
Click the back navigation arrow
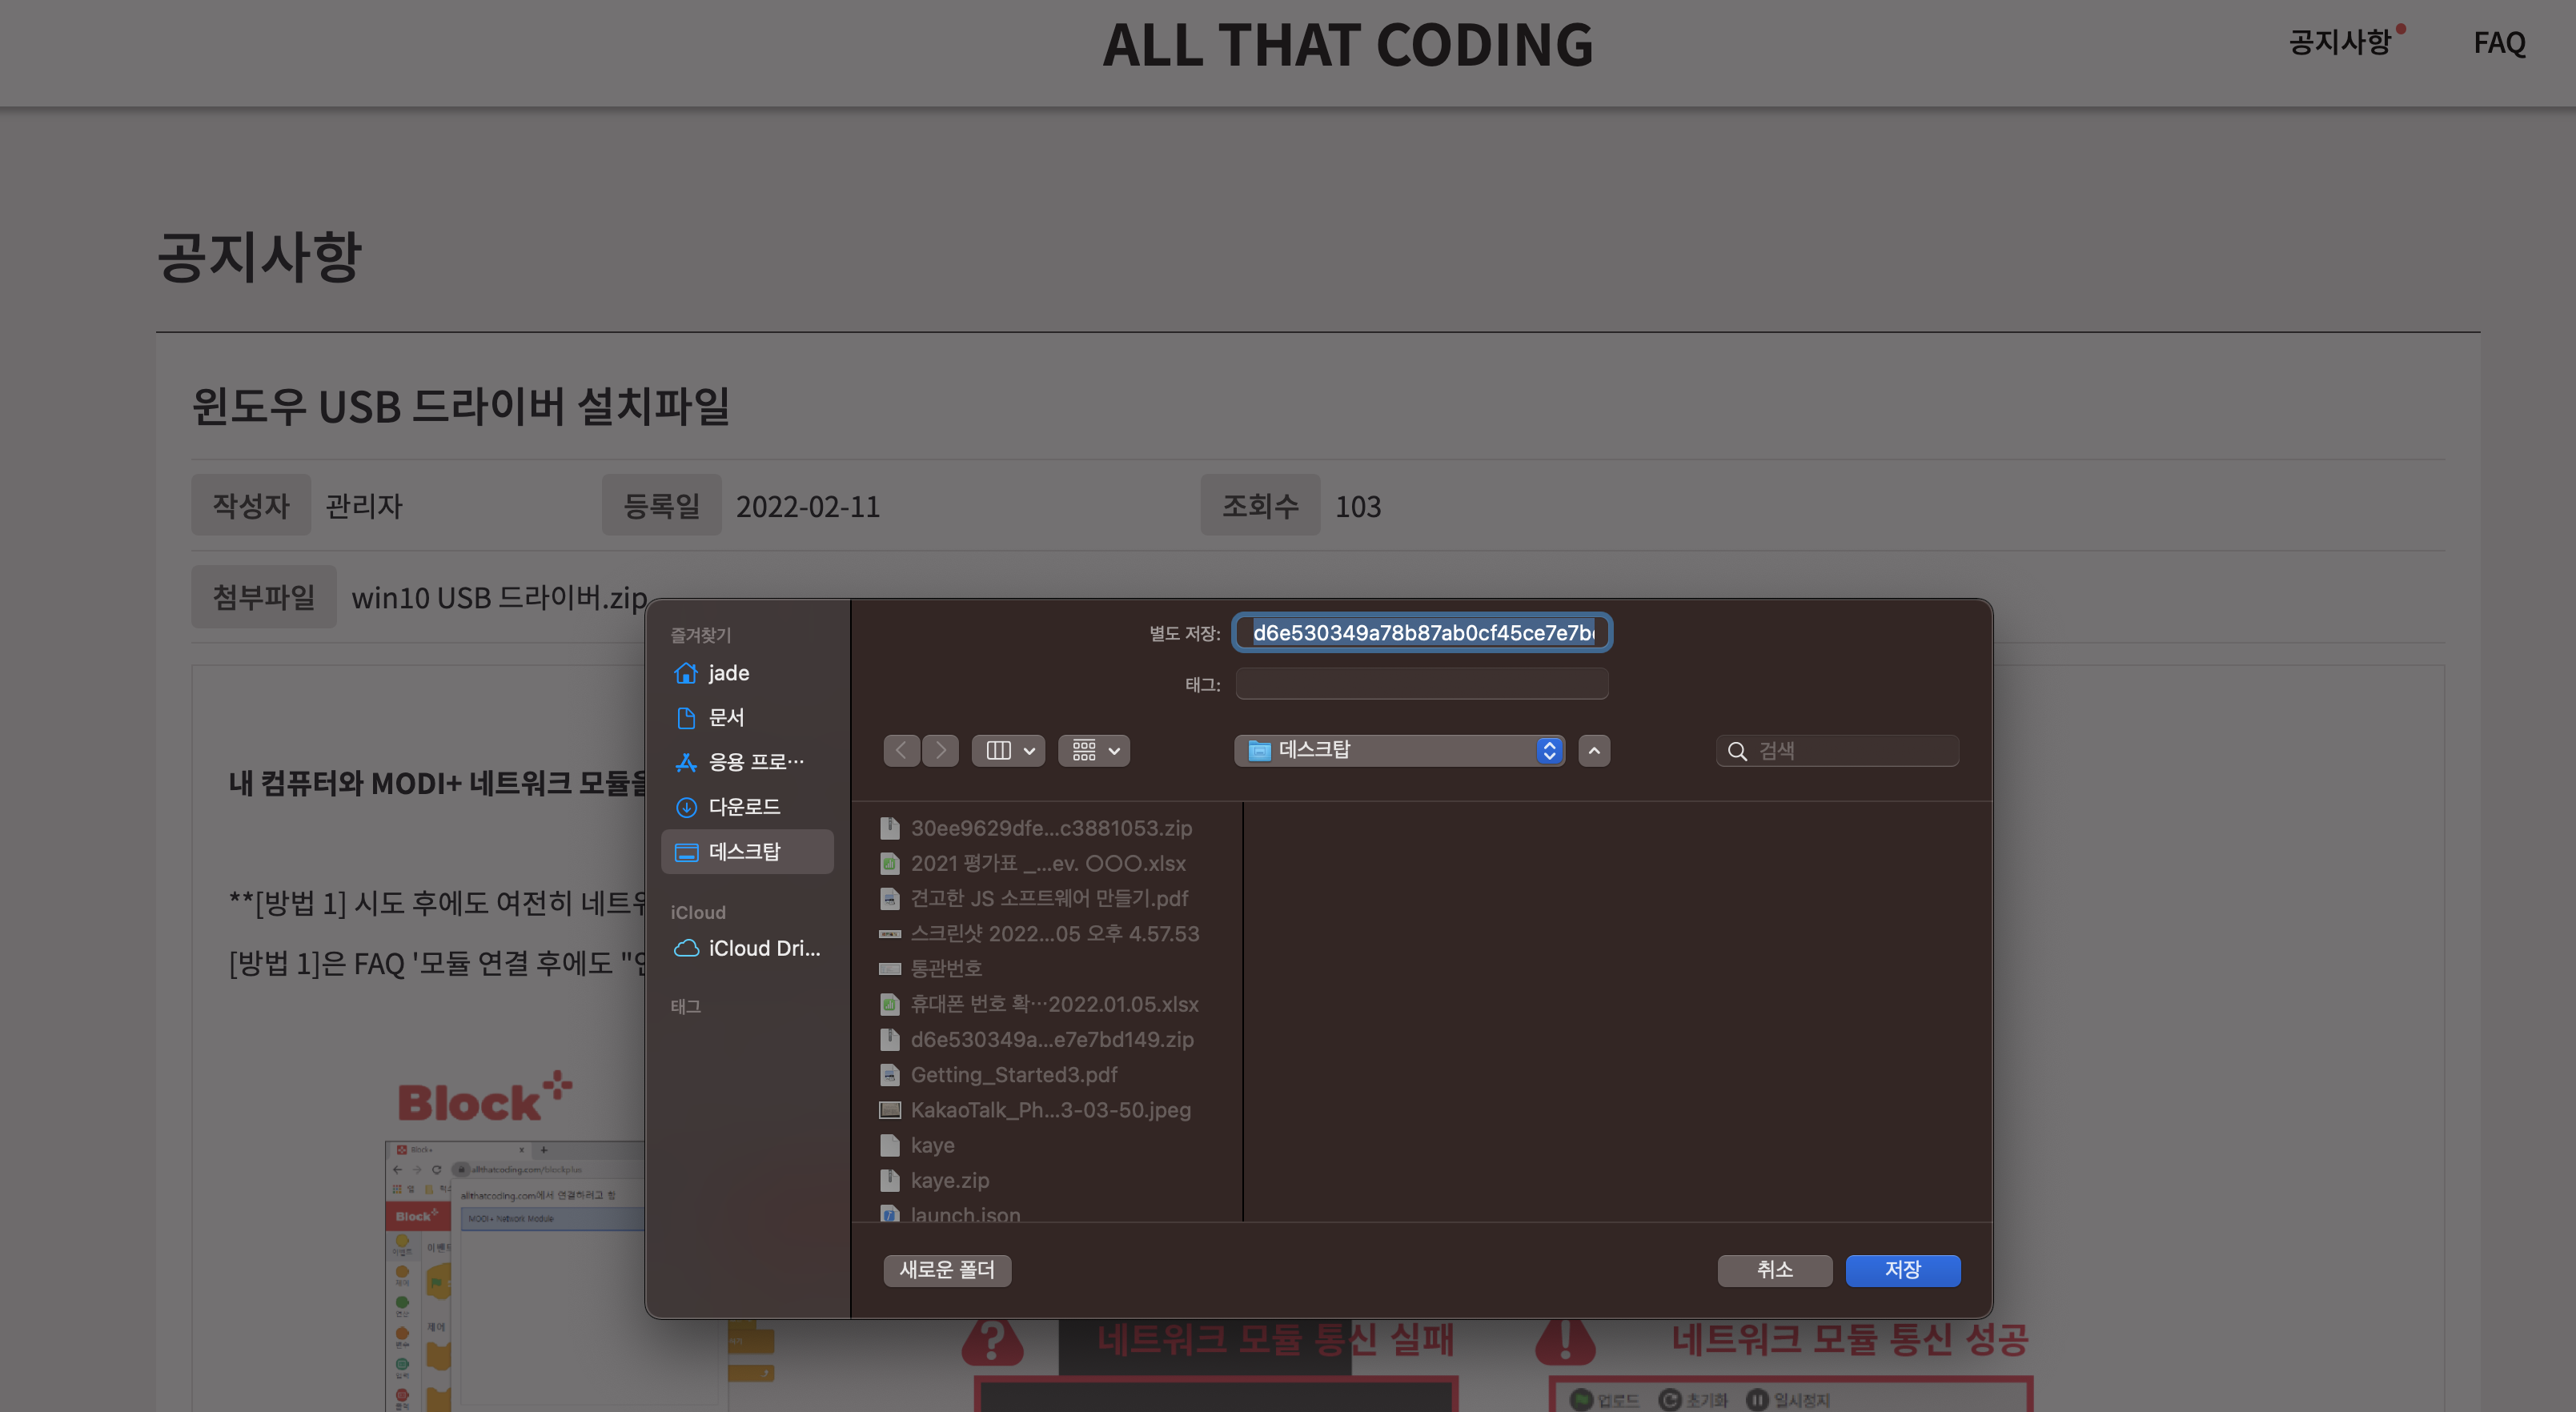901,750
